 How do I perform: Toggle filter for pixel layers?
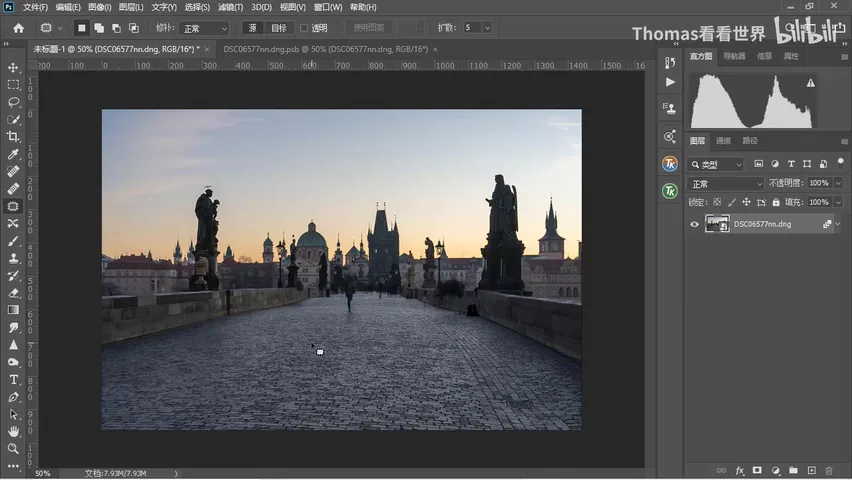[759, 164]
